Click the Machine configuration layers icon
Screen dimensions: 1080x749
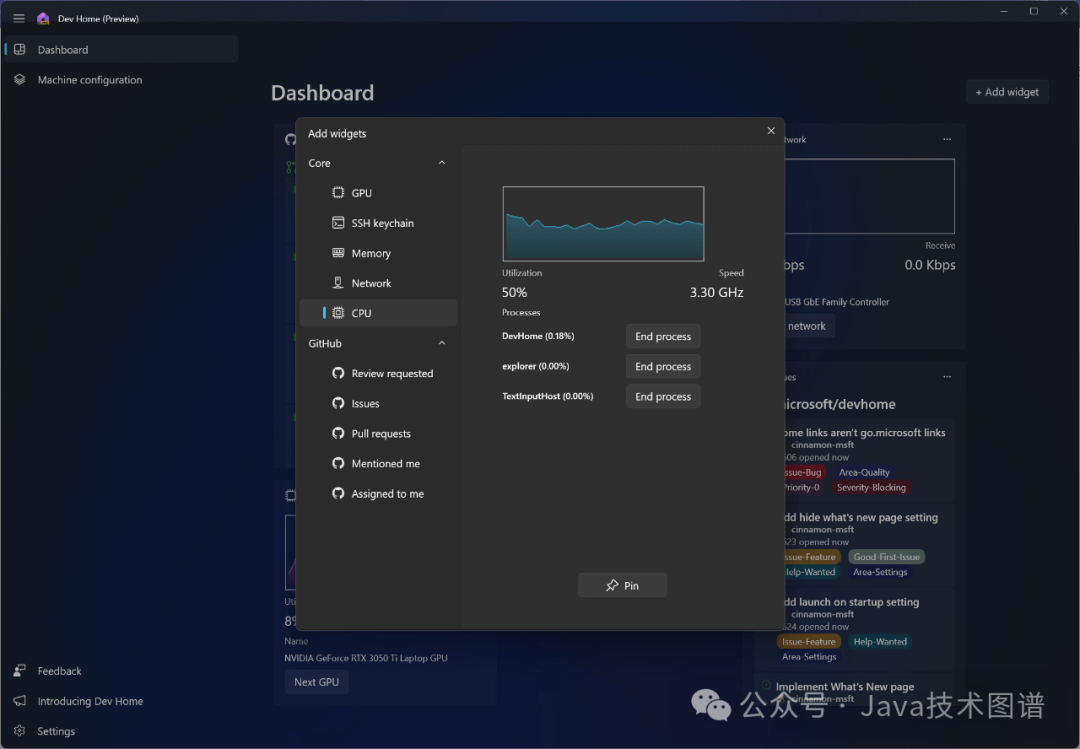(19, 79)
